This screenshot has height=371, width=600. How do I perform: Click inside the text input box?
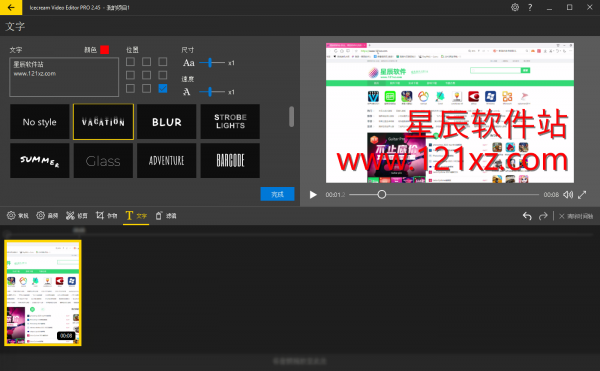click(64, 77)
